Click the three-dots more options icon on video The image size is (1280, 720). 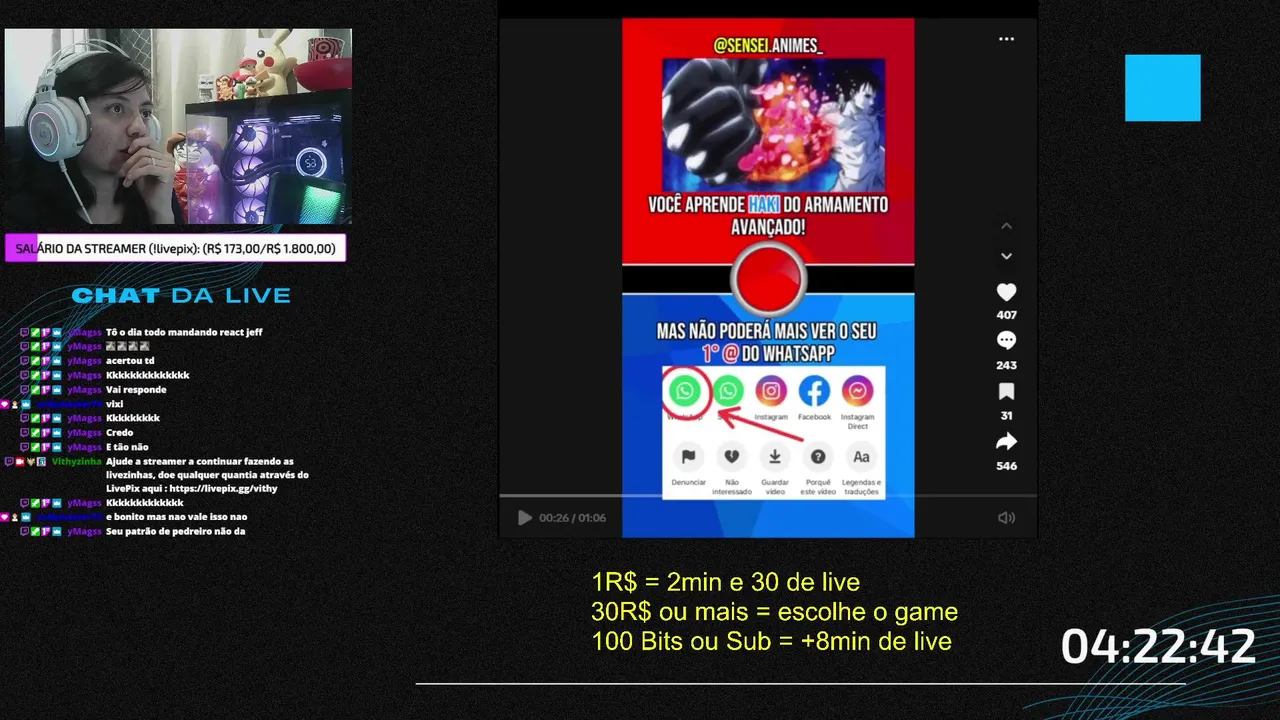tap(1006, 39)
